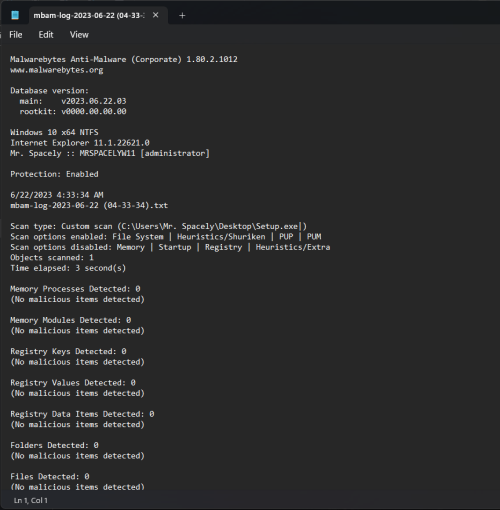Click the Ln 1, Col 1 status indicator
The width and height of the screenshot is (500, 510).
tap(31, 500)
